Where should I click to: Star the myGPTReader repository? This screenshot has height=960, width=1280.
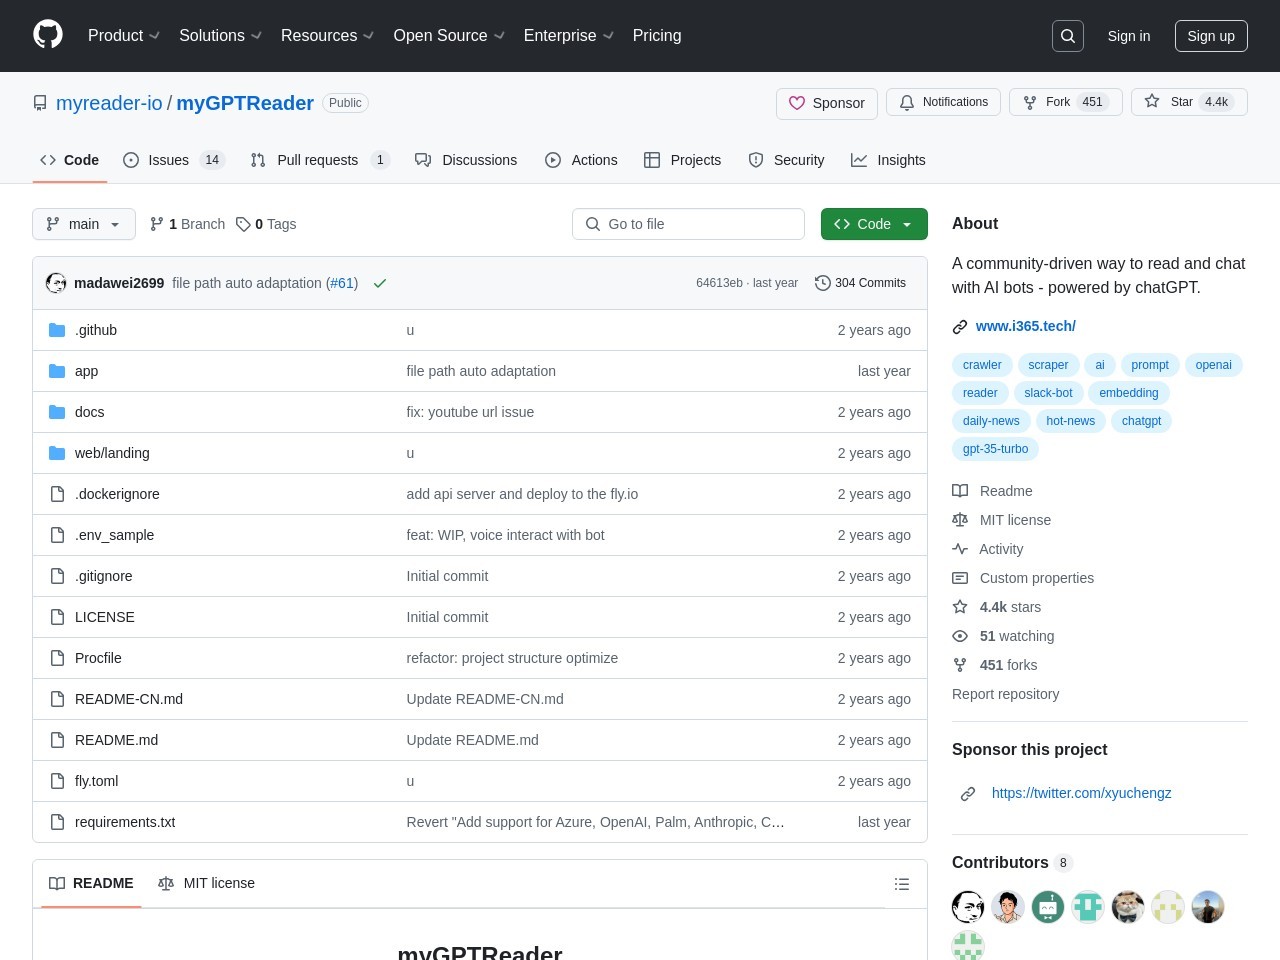[1189, 102]
